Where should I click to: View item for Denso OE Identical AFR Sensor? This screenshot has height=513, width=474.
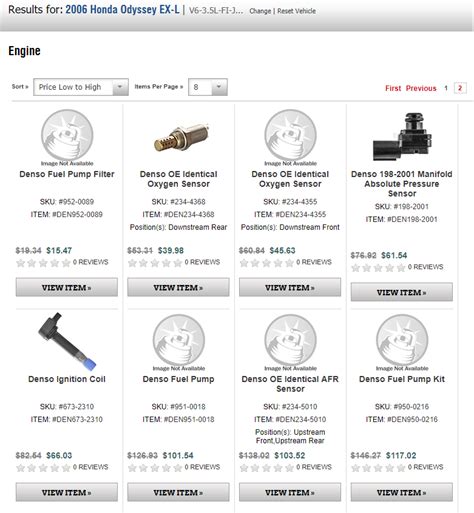tap(290, 492)
